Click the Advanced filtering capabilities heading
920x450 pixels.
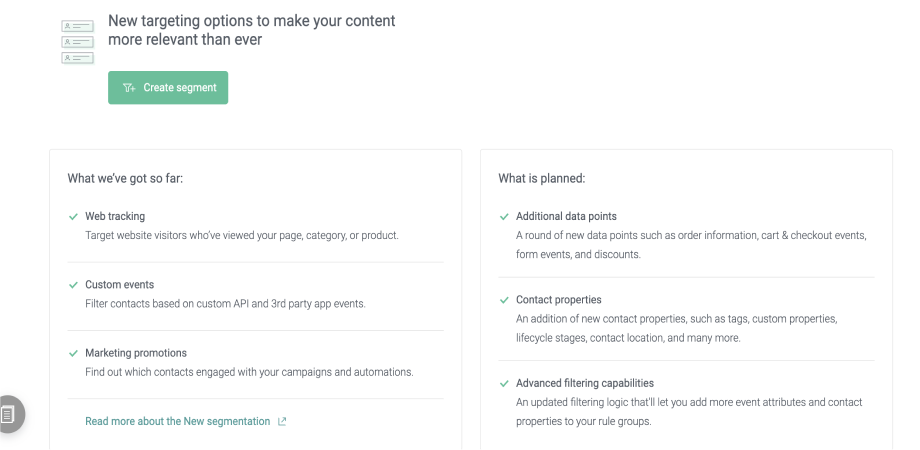coord(585,383)
